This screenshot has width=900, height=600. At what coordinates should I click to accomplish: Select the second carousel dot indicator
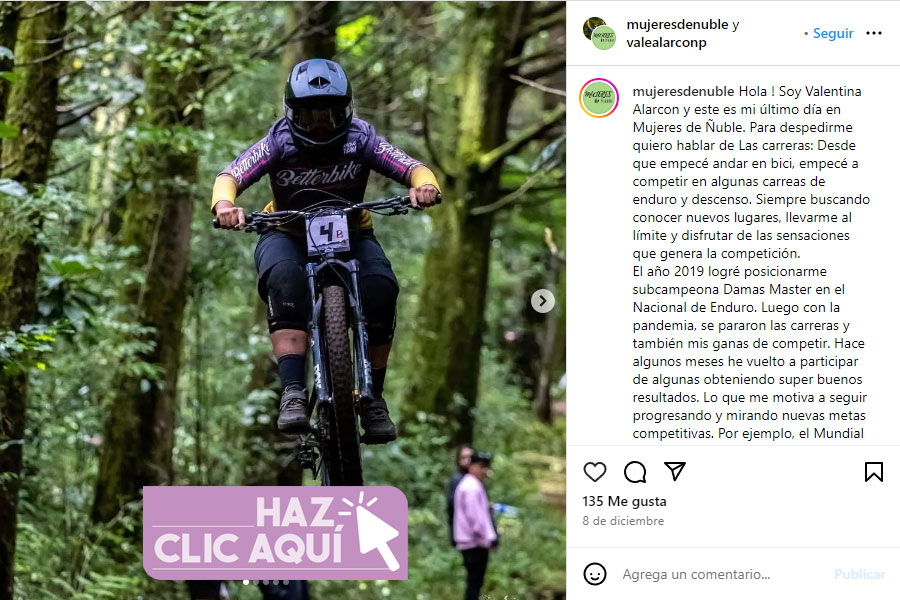pyautogui.click(x=256, y=582)
